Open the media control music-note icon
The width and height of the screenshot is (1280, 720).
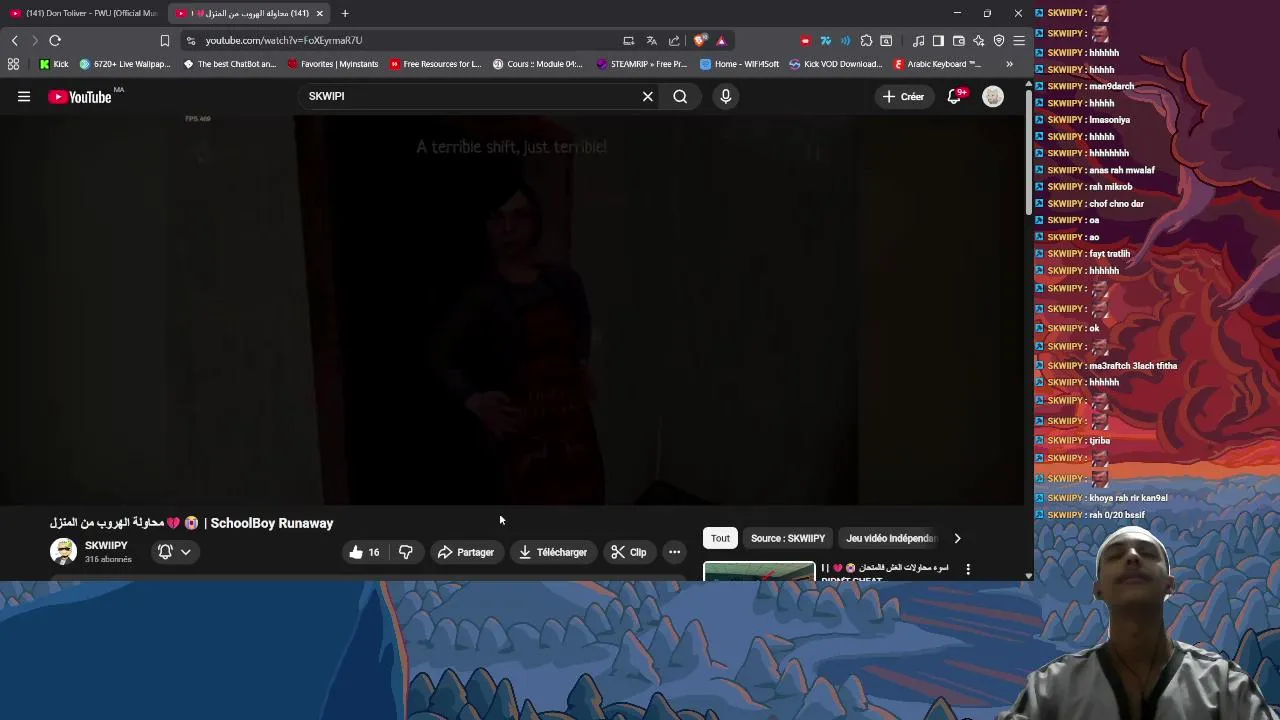click(918, 40)
